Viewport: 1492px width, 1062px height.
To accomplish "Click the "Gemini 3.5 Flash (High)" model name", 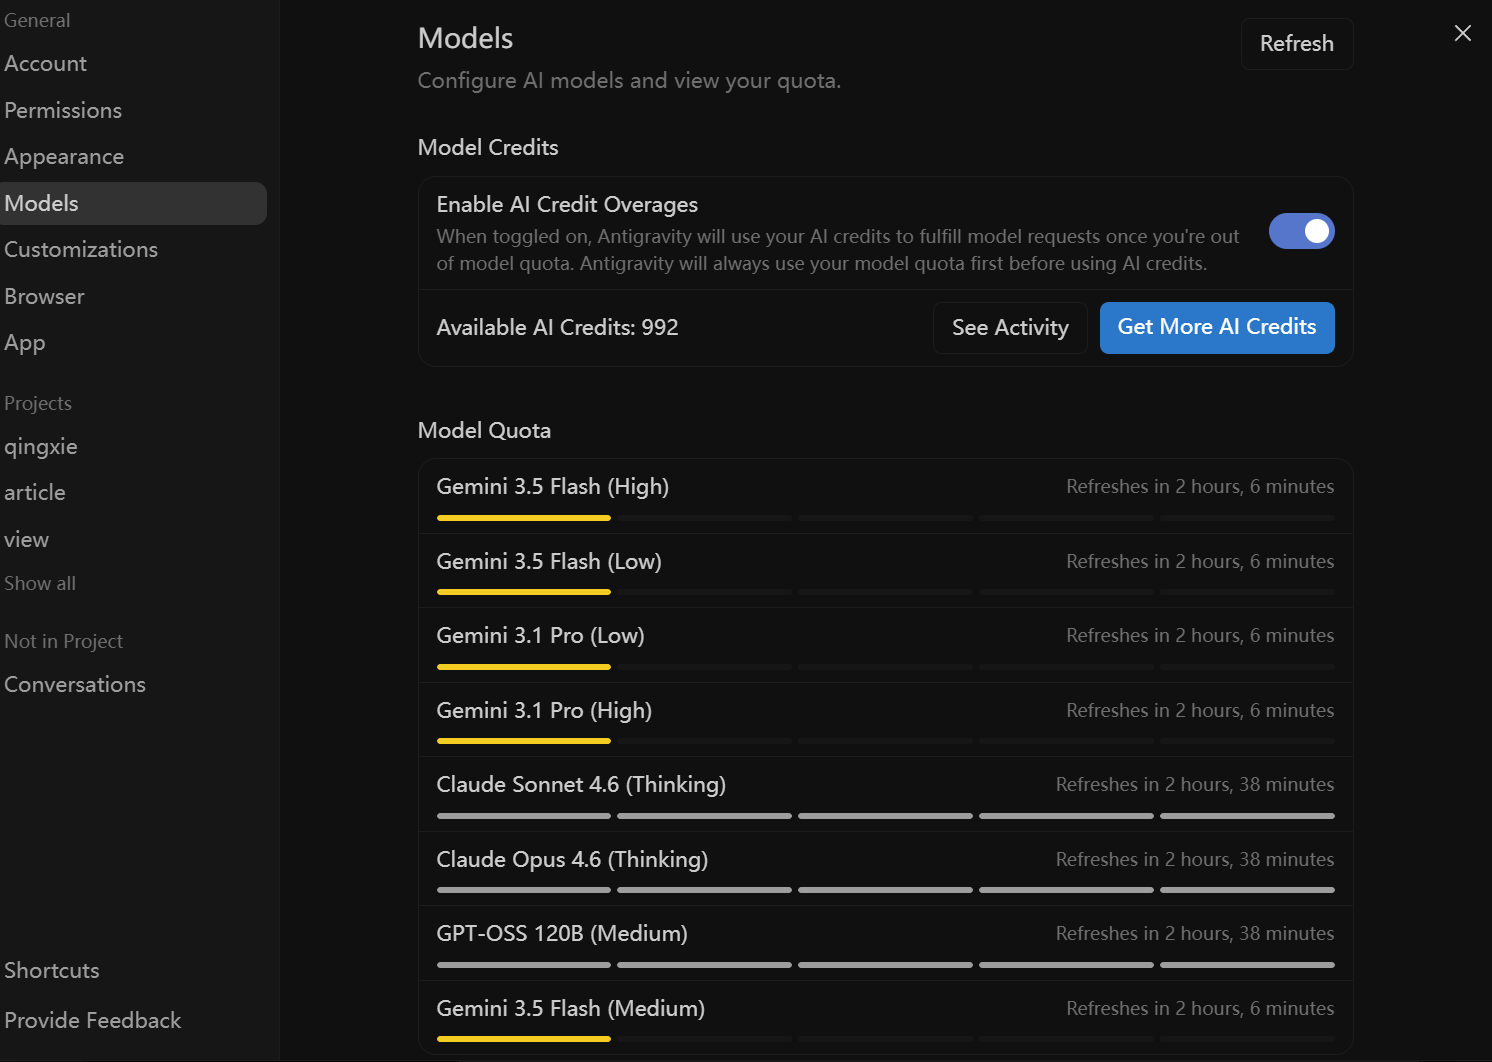I will point(553,487).
